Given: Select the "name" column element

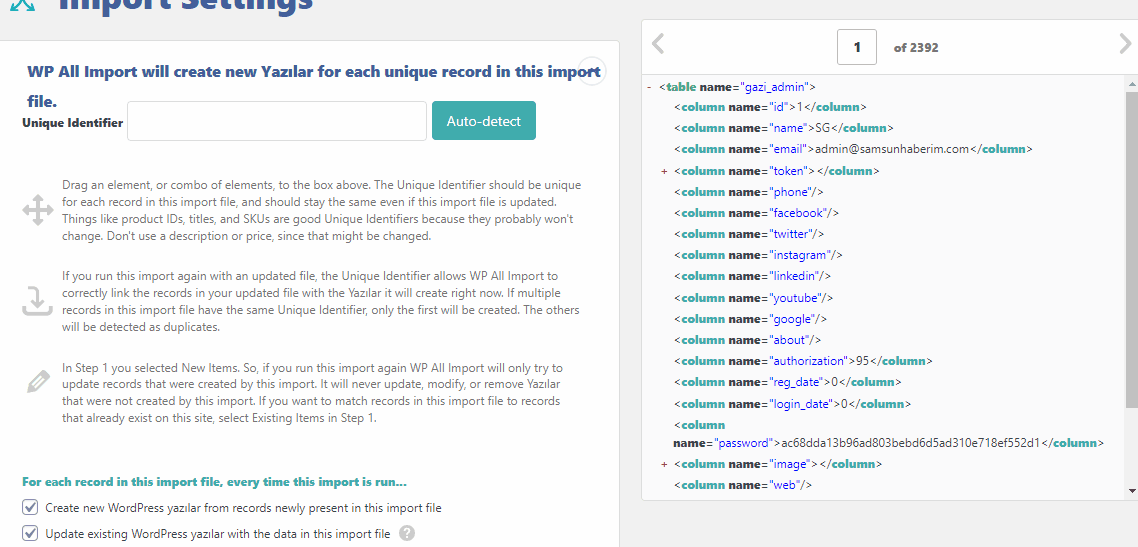Looking at the screenshot, I should [x=784, y=128].
